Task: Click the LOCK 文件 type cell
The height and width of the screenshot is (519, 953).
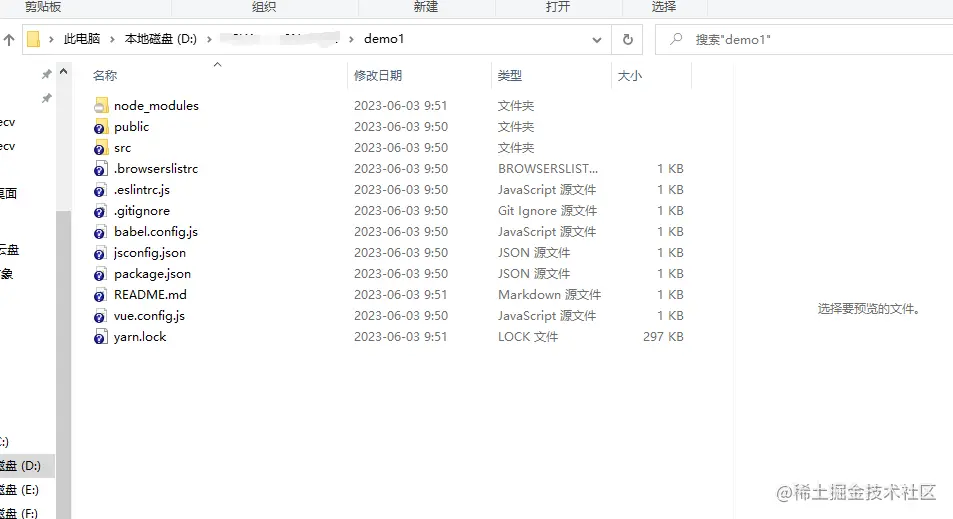Action: [528, 337]
